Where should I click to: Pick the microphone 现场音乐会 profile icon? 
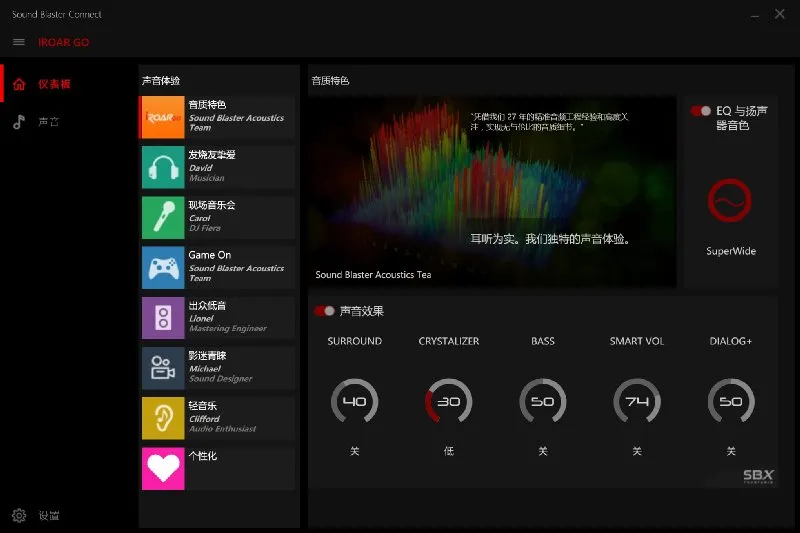(x=163, y=218)
